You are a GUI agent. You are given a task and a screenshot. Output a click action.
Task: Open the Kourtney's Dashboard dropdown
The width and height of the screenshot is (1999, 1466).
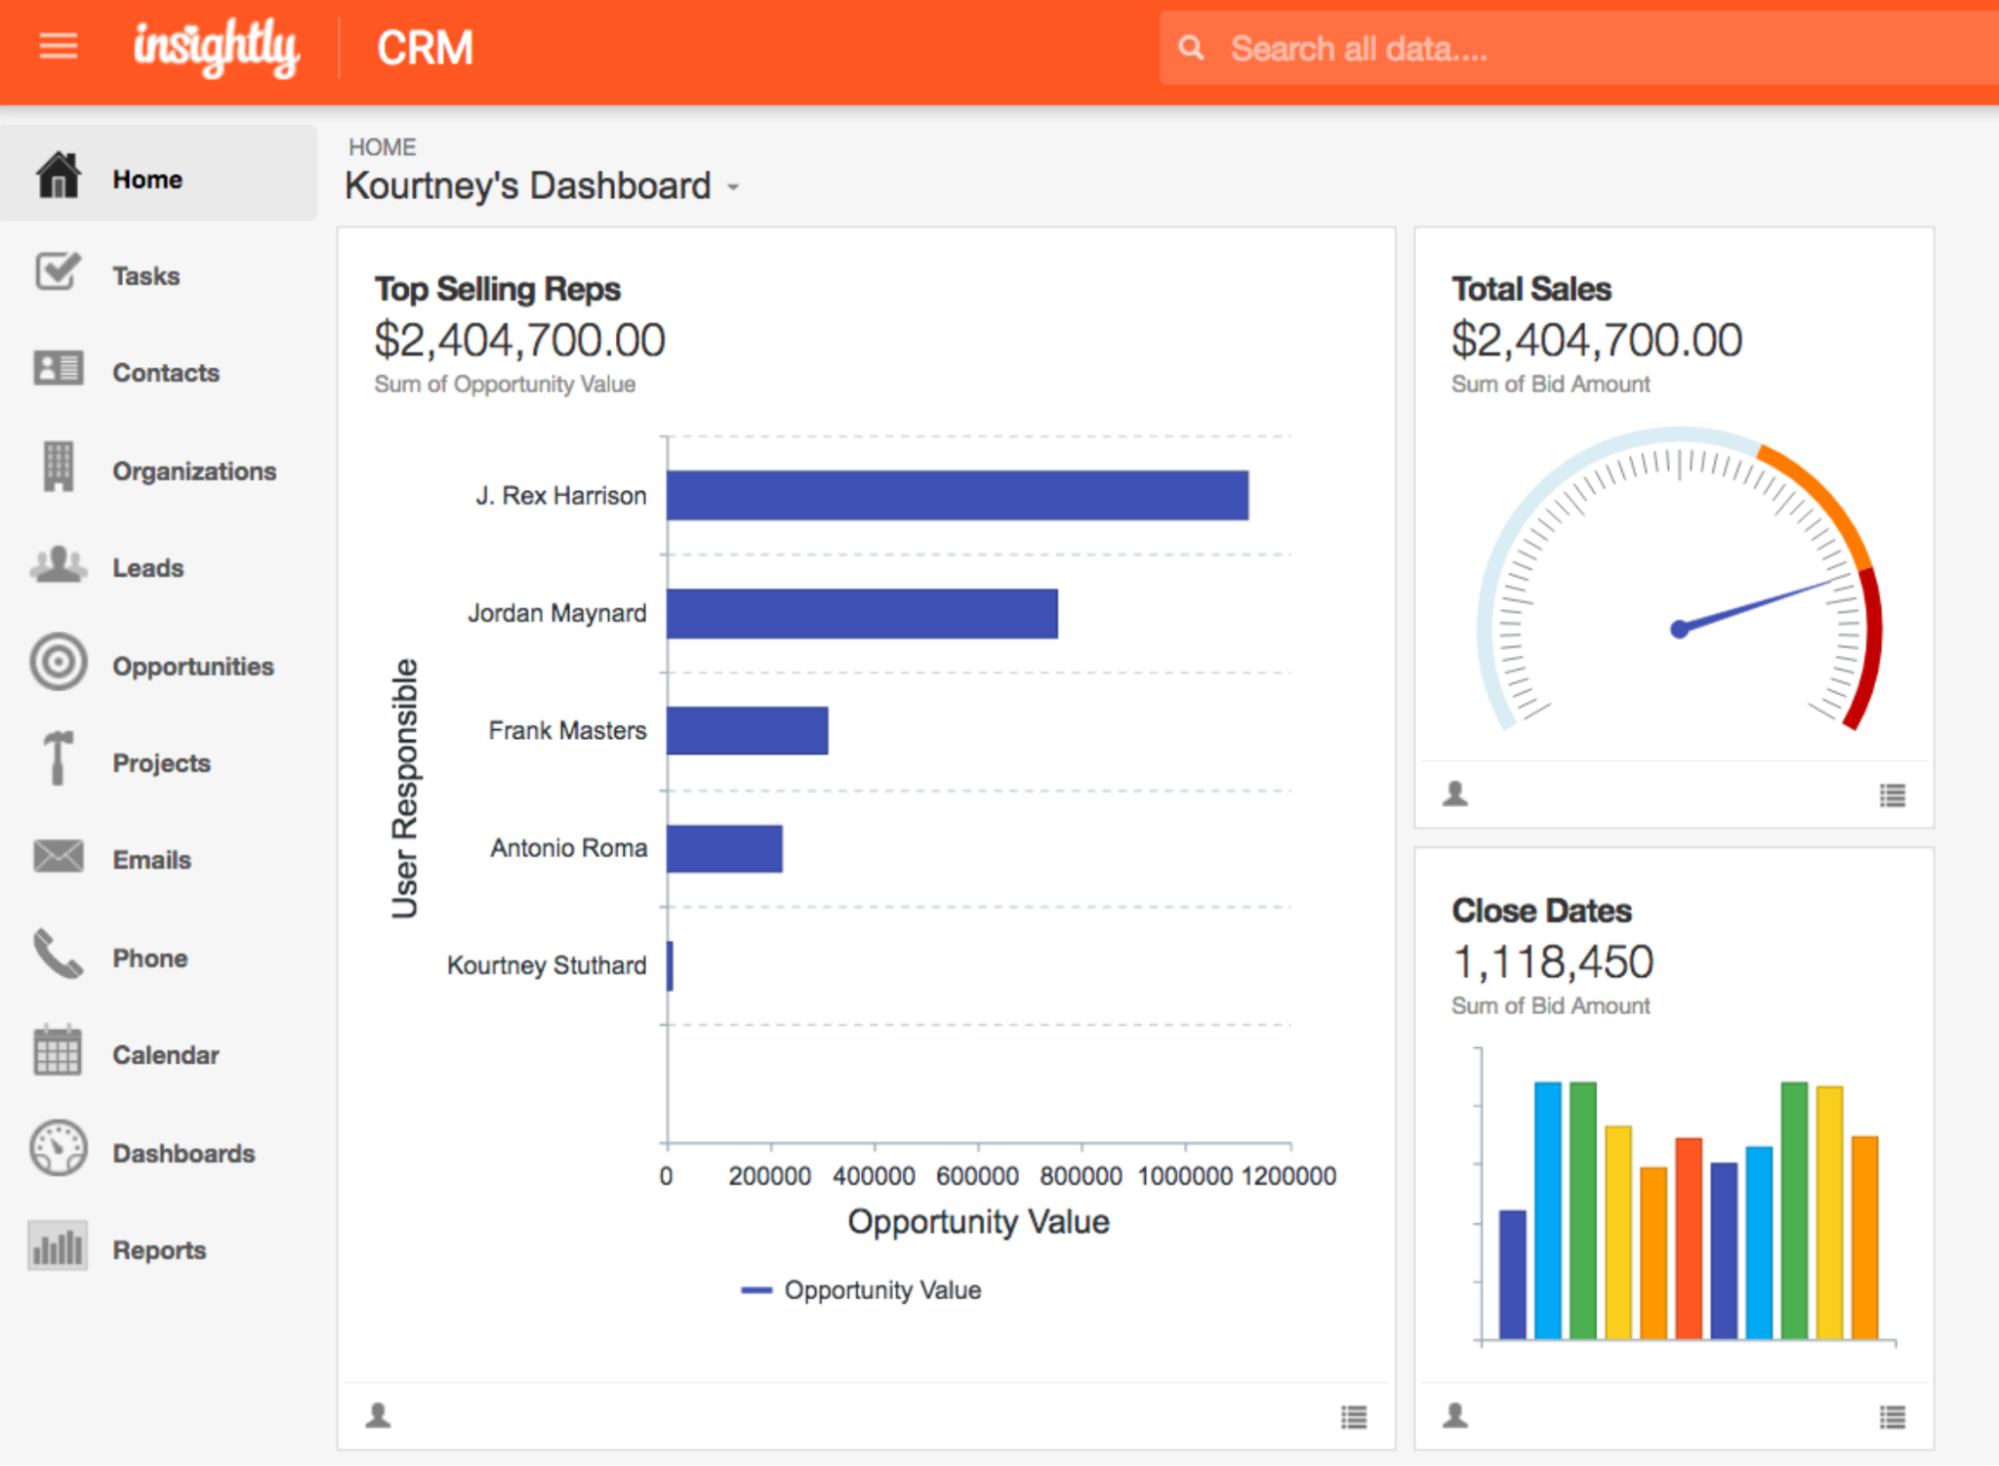(733, 188)
